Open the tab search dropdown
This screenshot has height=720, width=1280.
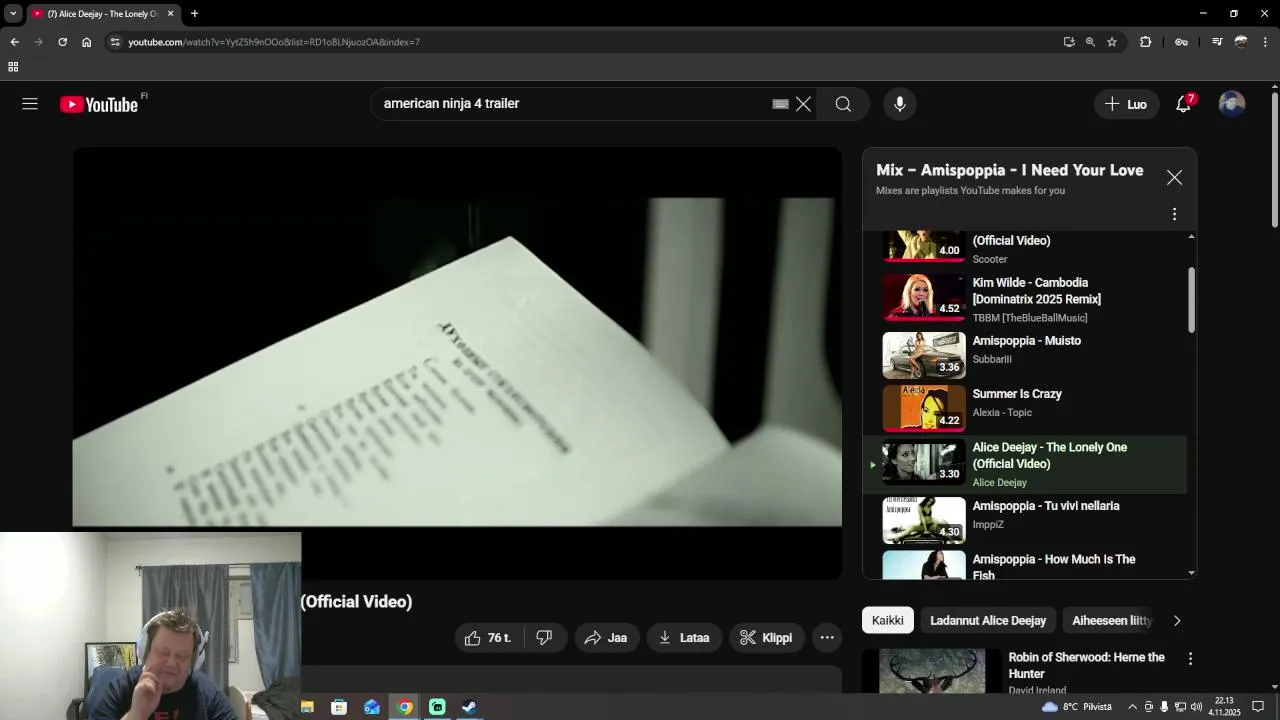click(13, 14)
